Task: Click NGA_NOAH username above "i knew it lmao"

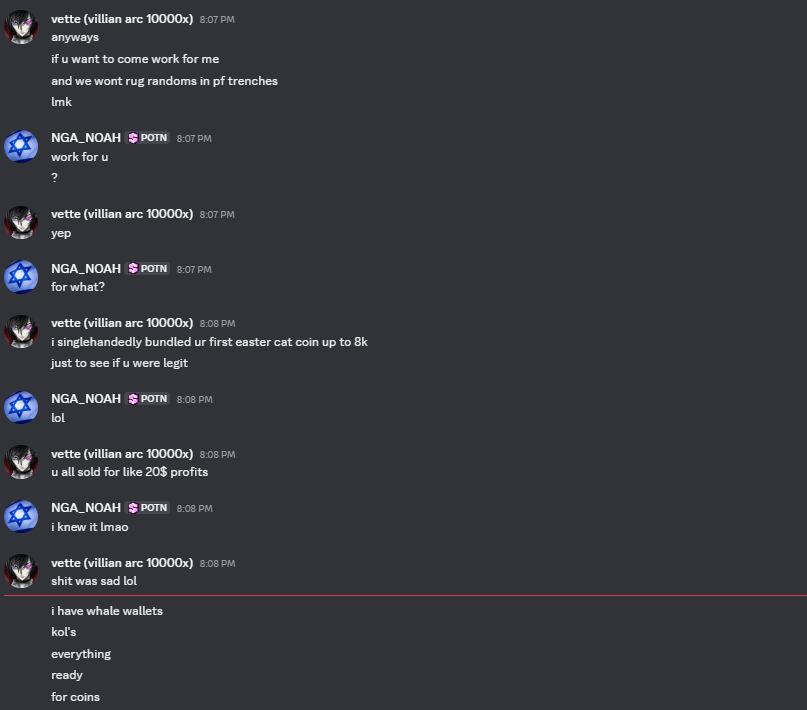Action: (86, 508)
